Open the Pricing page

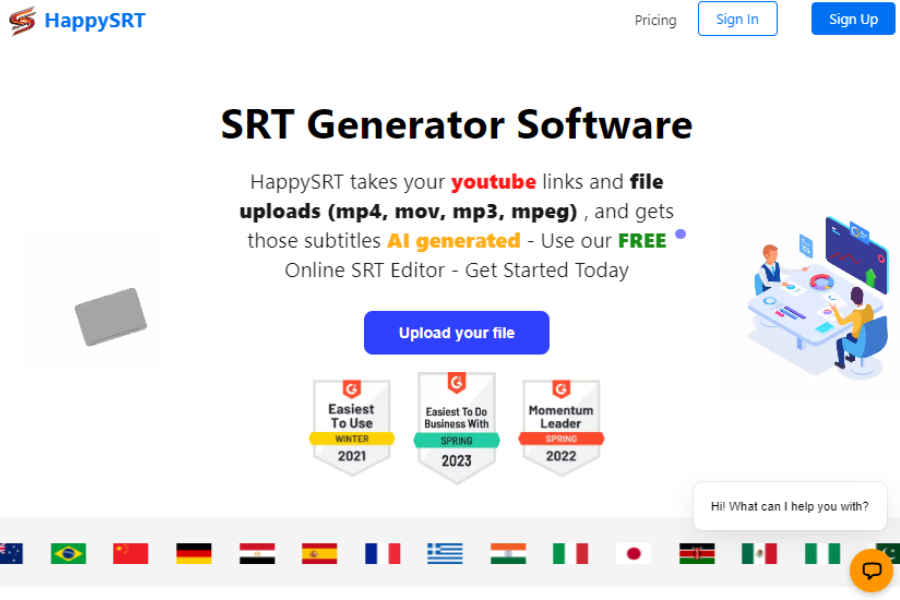click(x=655, y=19)
